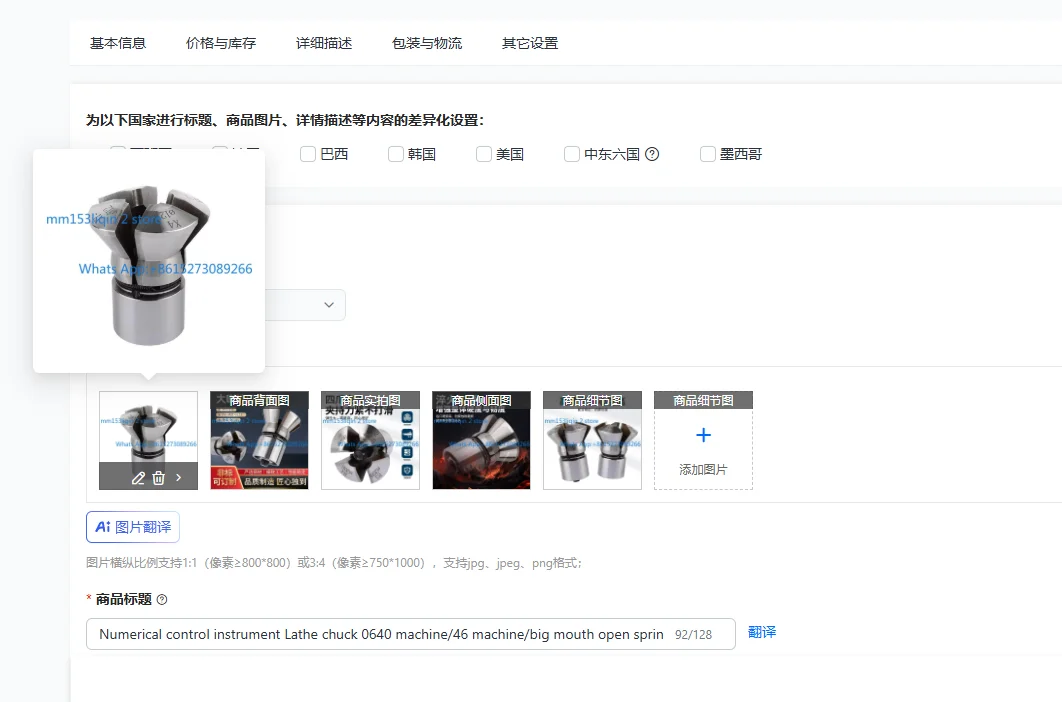The image size is (1062, 702).
Task: Click into the product title input field
Action: (x=410, y=634)
